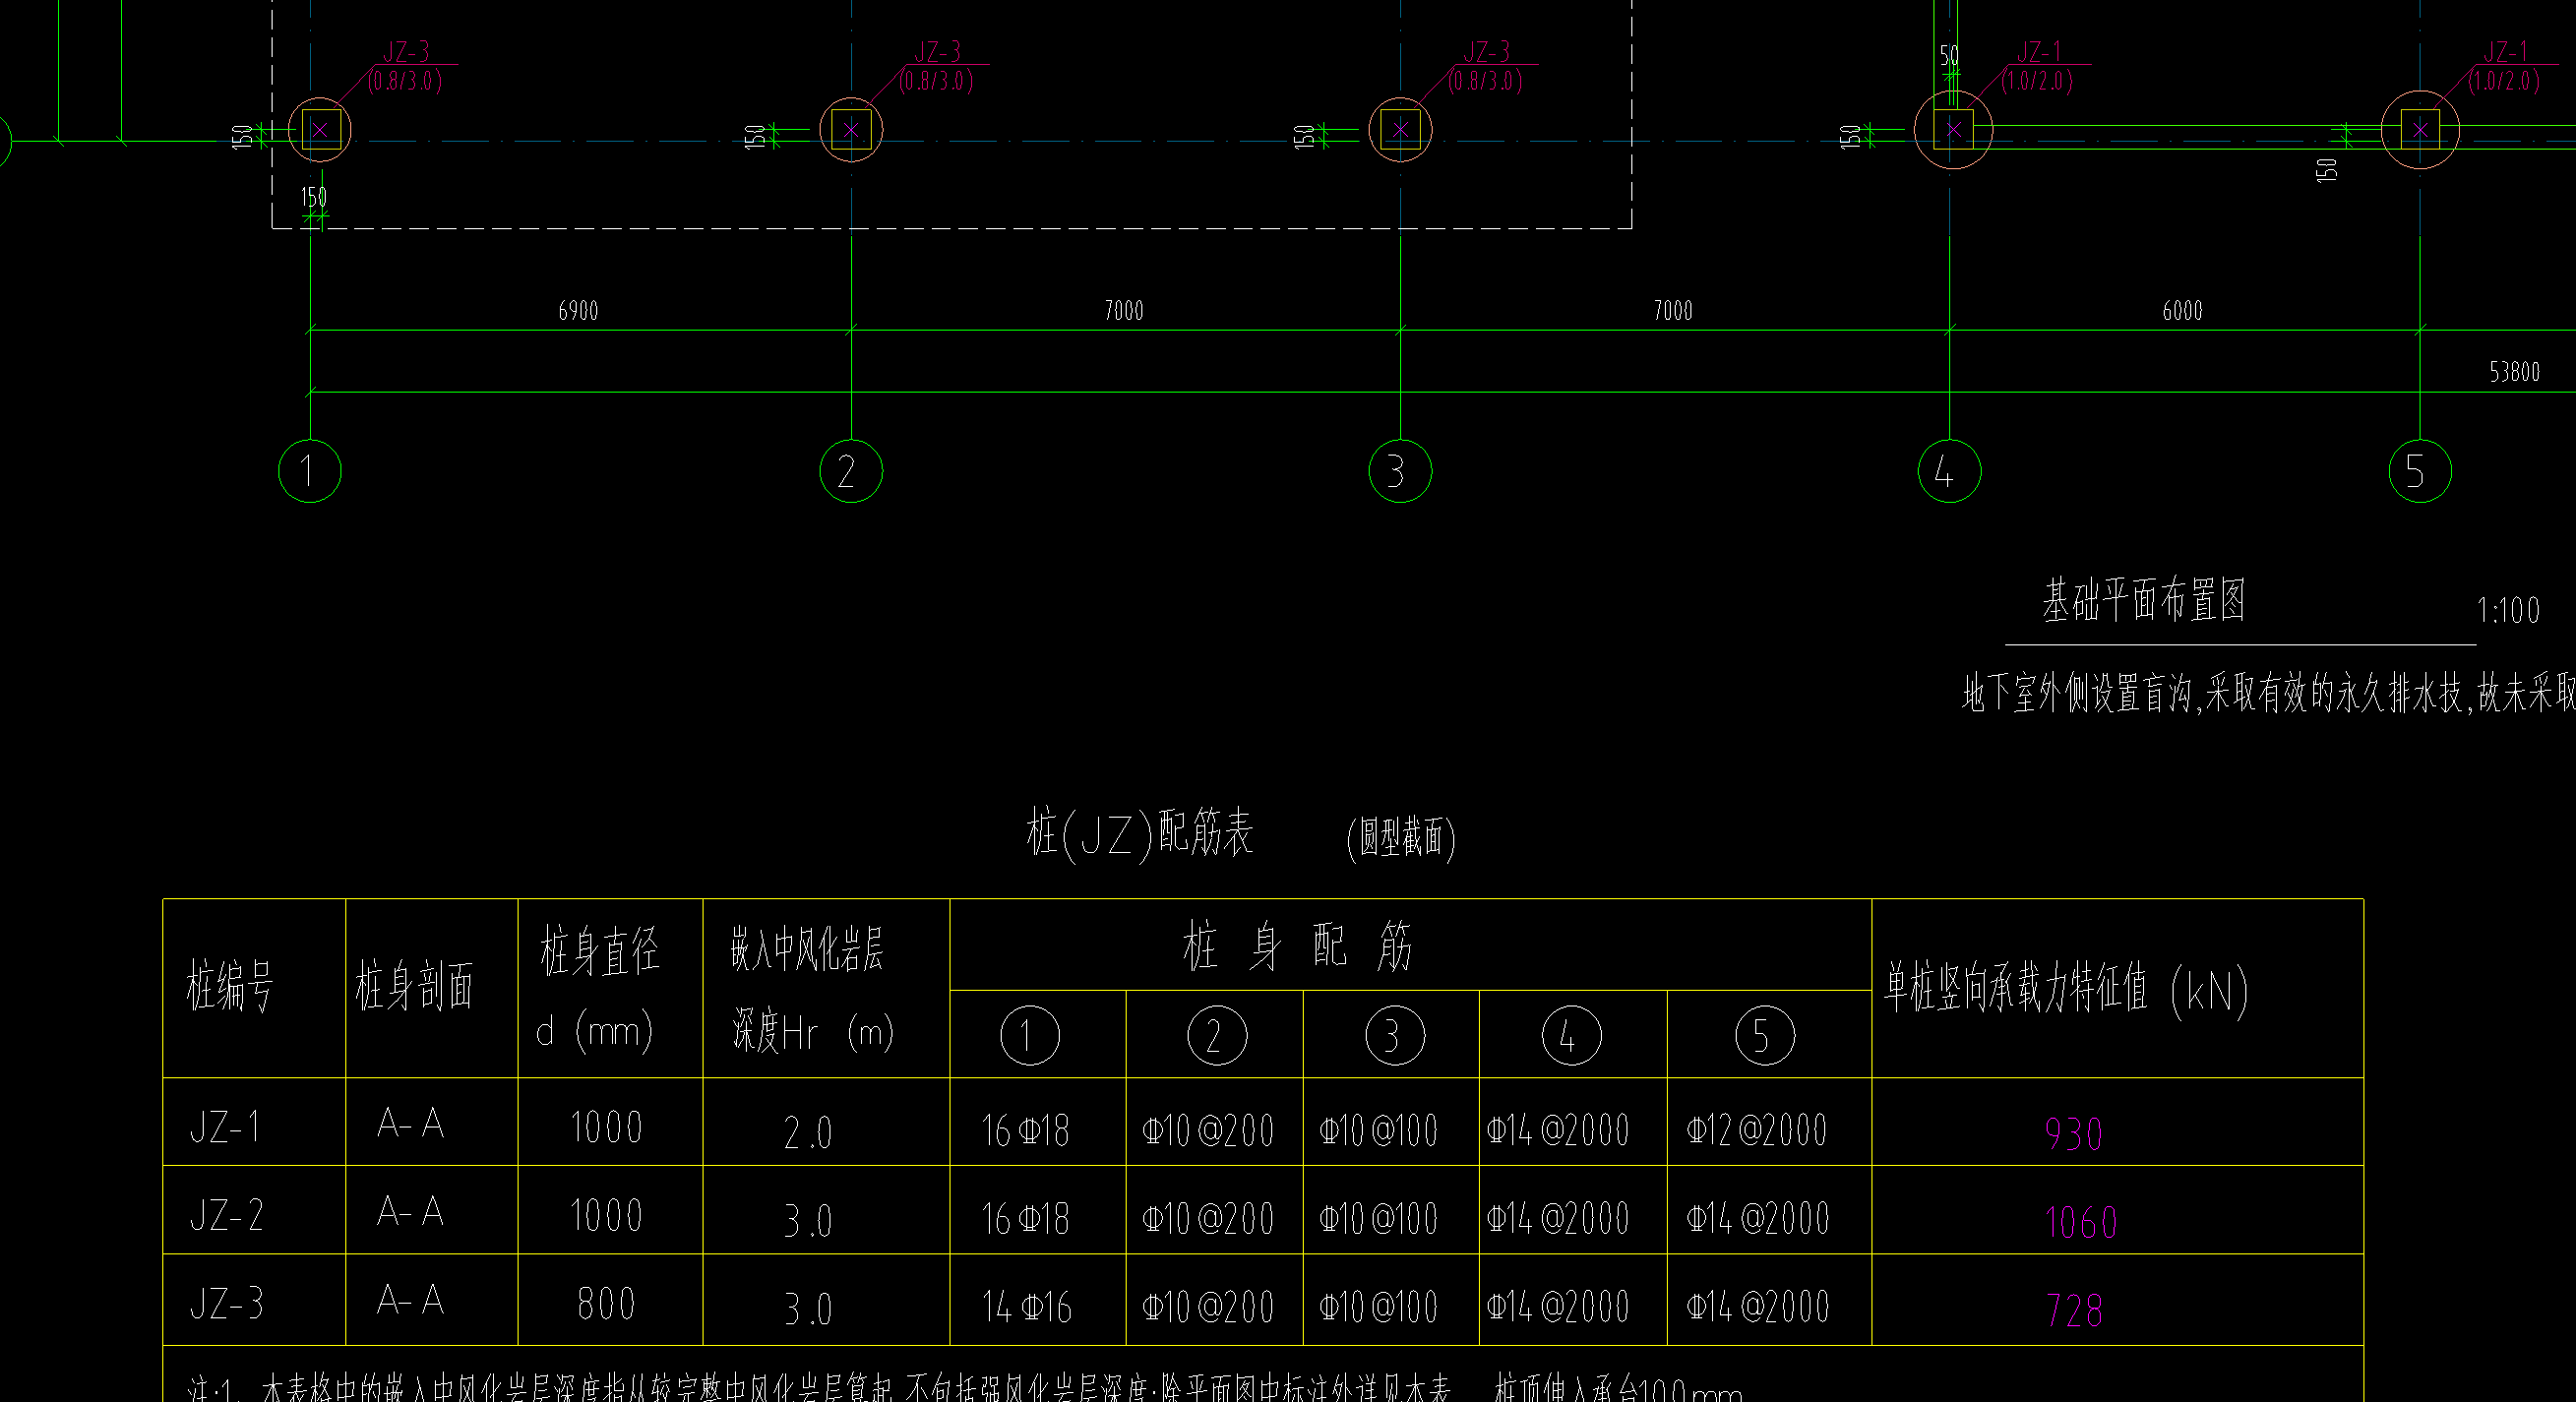The width and height of the screenshot is (2576, 1402).
Task: Select the 桩(JZ)配筋表 table title
Action: (x=1139, y=833)
